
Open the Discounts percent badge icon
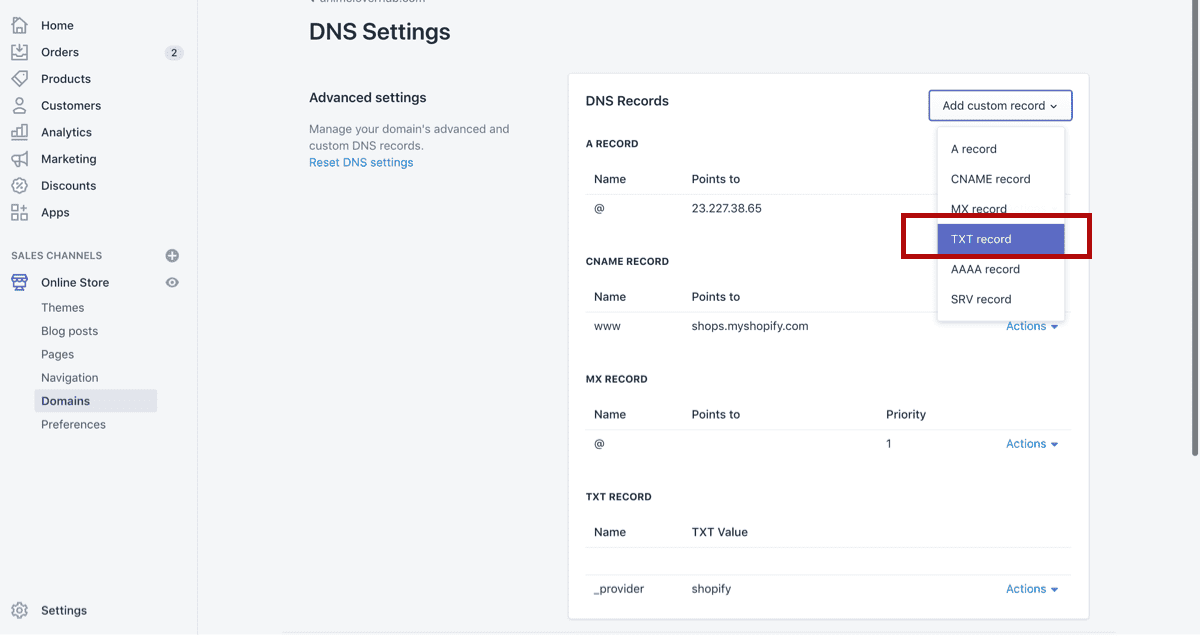(20, 186)
